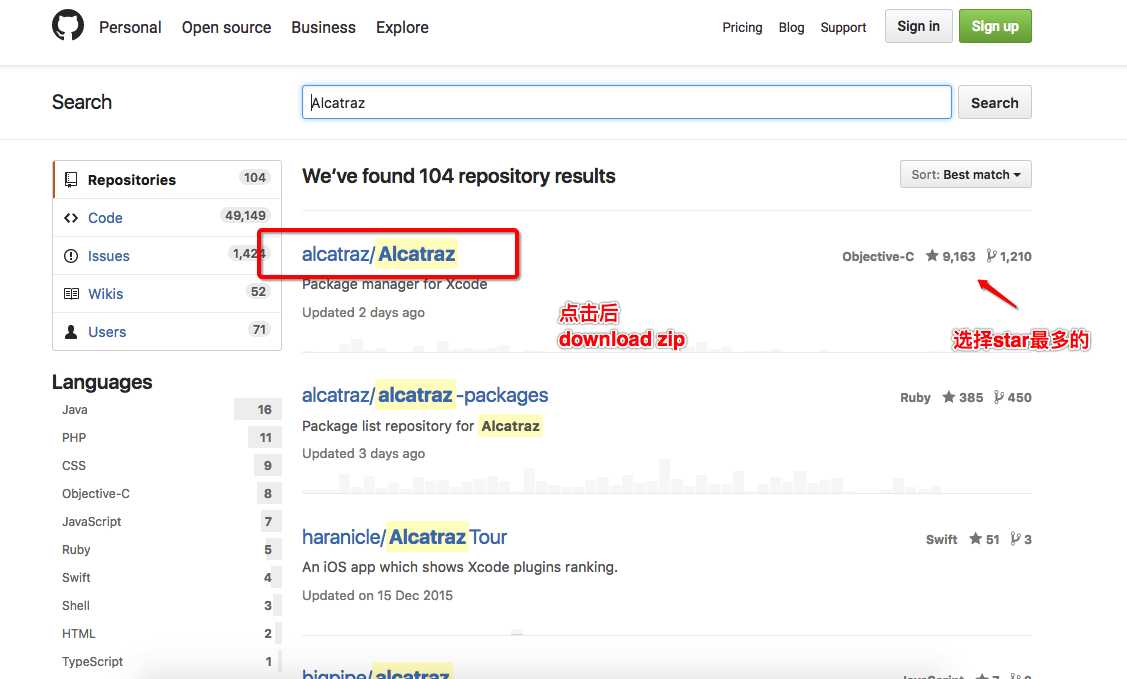Click the 385 stargazers count
This screenshot has width=1127, height=679.
(x=971, y=397)
